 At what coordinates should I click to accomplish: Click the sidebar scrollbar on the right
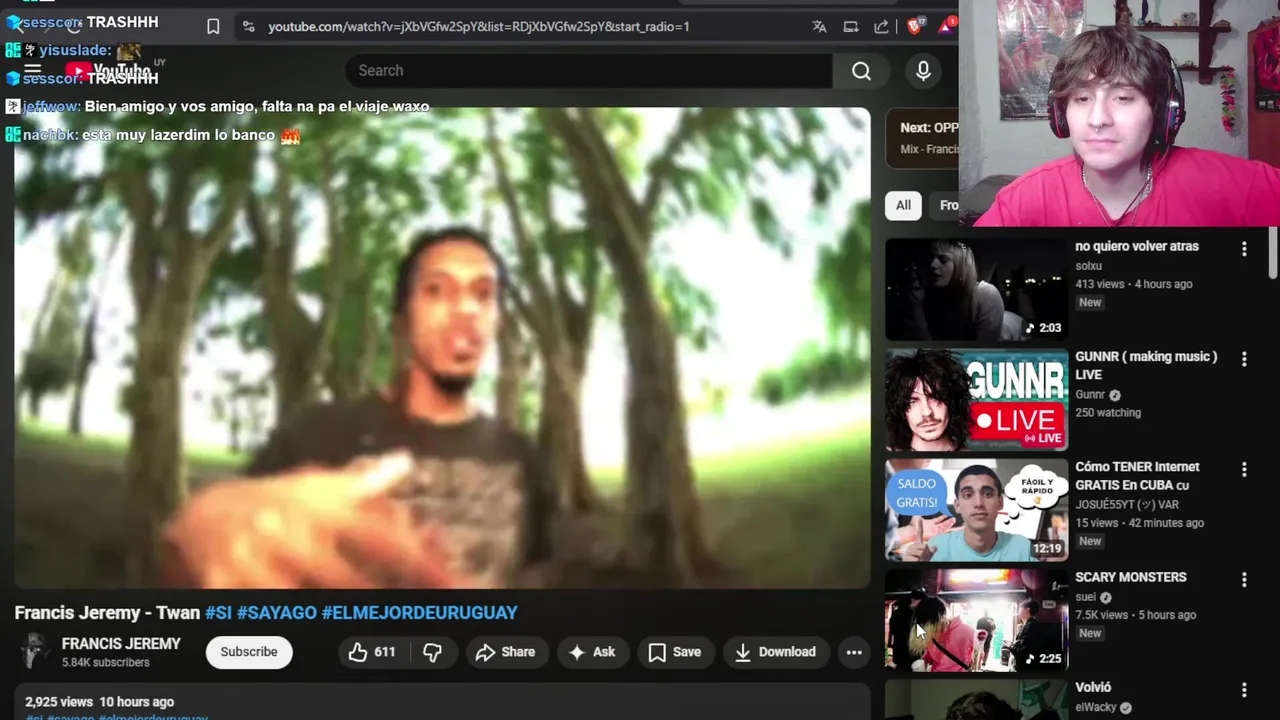click(x=1273, y=253)
